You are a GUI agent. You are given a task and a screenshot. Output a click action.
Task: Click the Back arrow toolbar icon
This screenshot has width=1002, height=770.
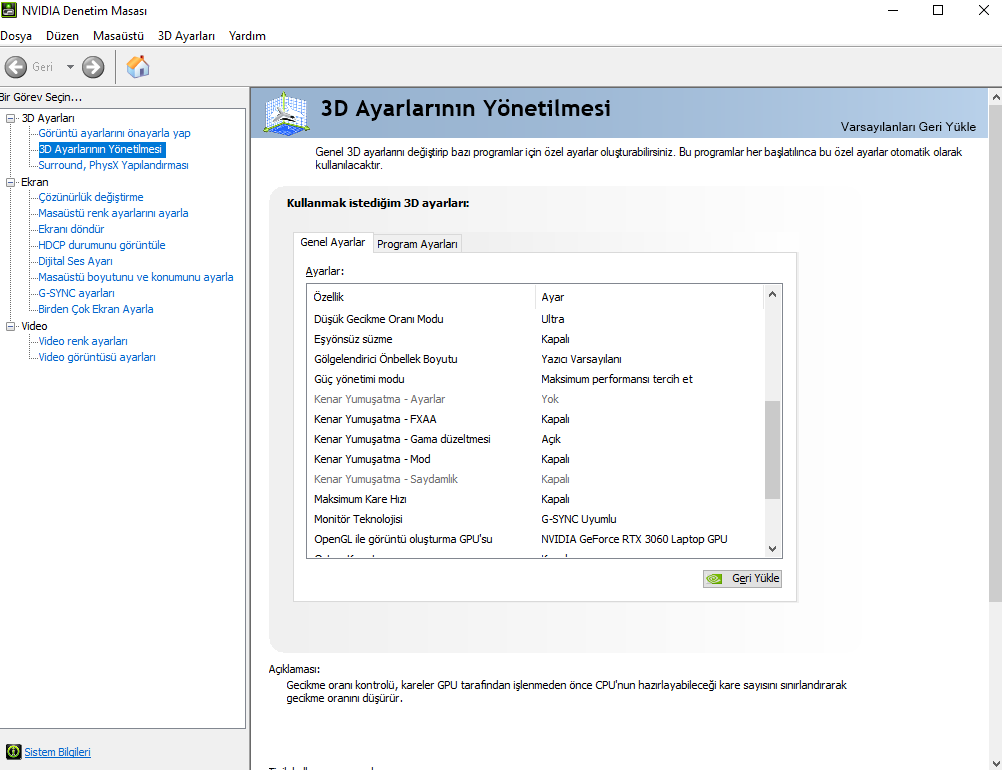coord(16,67)
